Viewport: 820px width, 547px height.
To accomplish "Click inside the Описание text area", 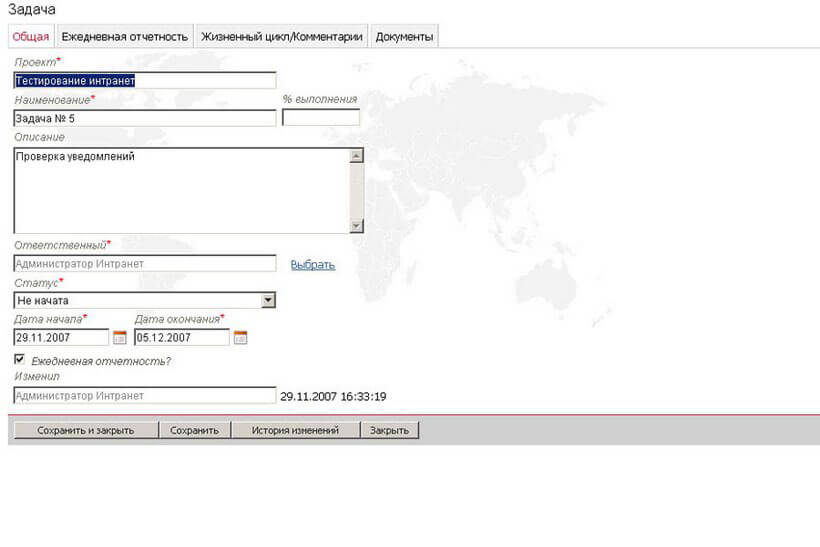I will 180,190.
